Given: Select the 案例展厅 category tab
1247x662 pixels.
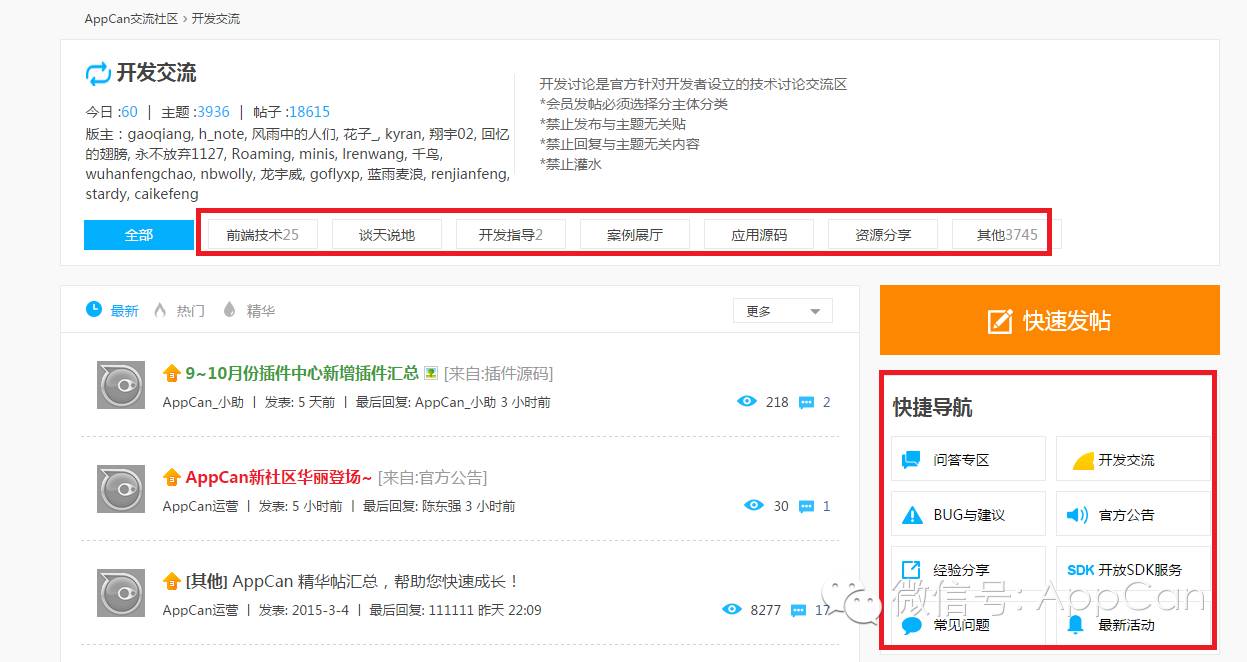Looking at the screenshot, I should [x=635, y=235].
